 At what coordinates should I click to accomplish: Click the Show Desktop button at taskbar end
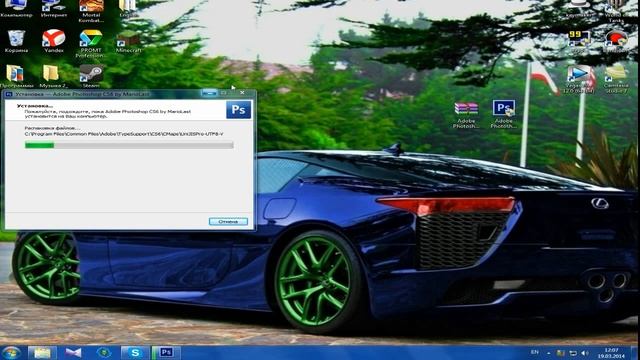[635, 353]
